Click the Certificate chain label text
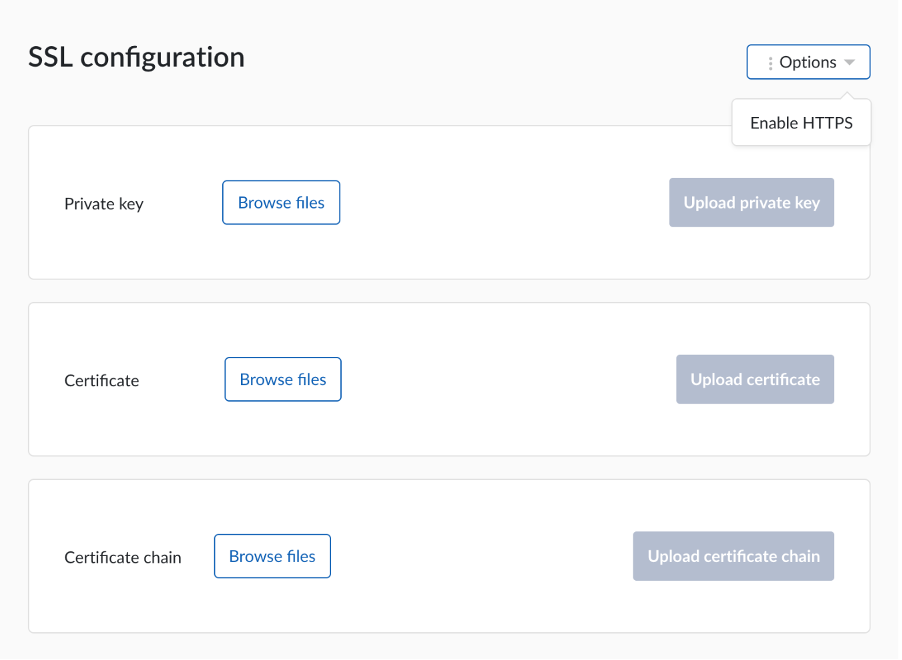This screenshot has width=902, height=660. pyautogui.click(x=123, y=558)
